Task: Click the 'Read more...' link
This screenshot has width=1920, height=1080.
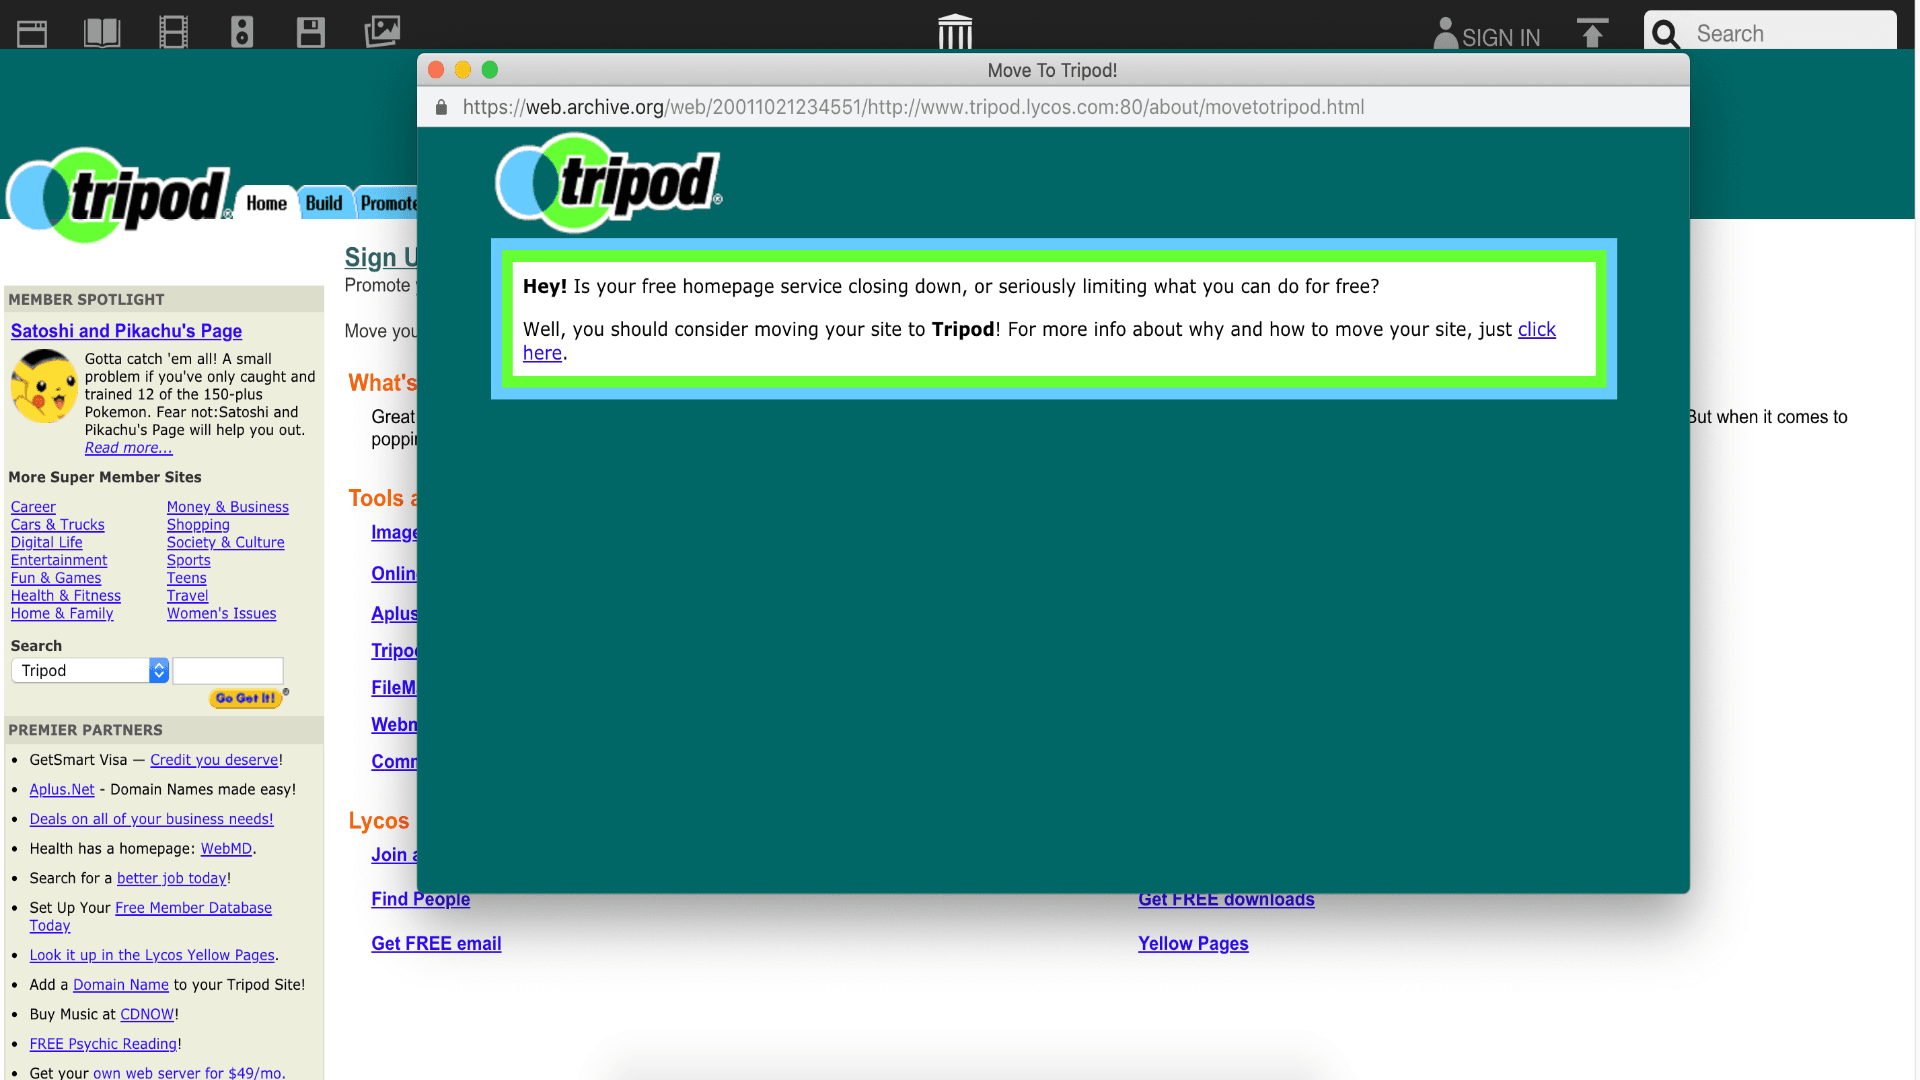Action: [x=128, y=448]
